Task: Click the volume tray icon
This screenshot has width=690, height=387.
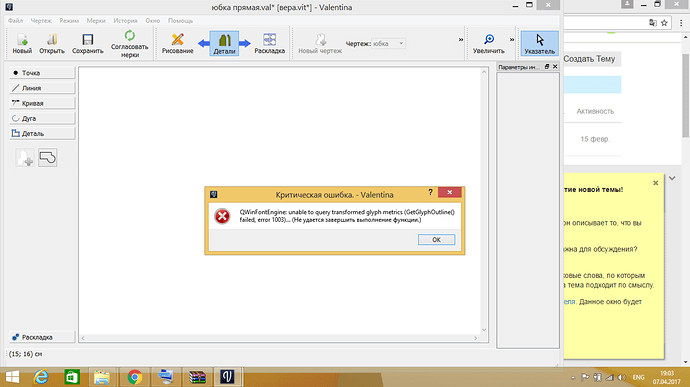Action: pos(621,377)
